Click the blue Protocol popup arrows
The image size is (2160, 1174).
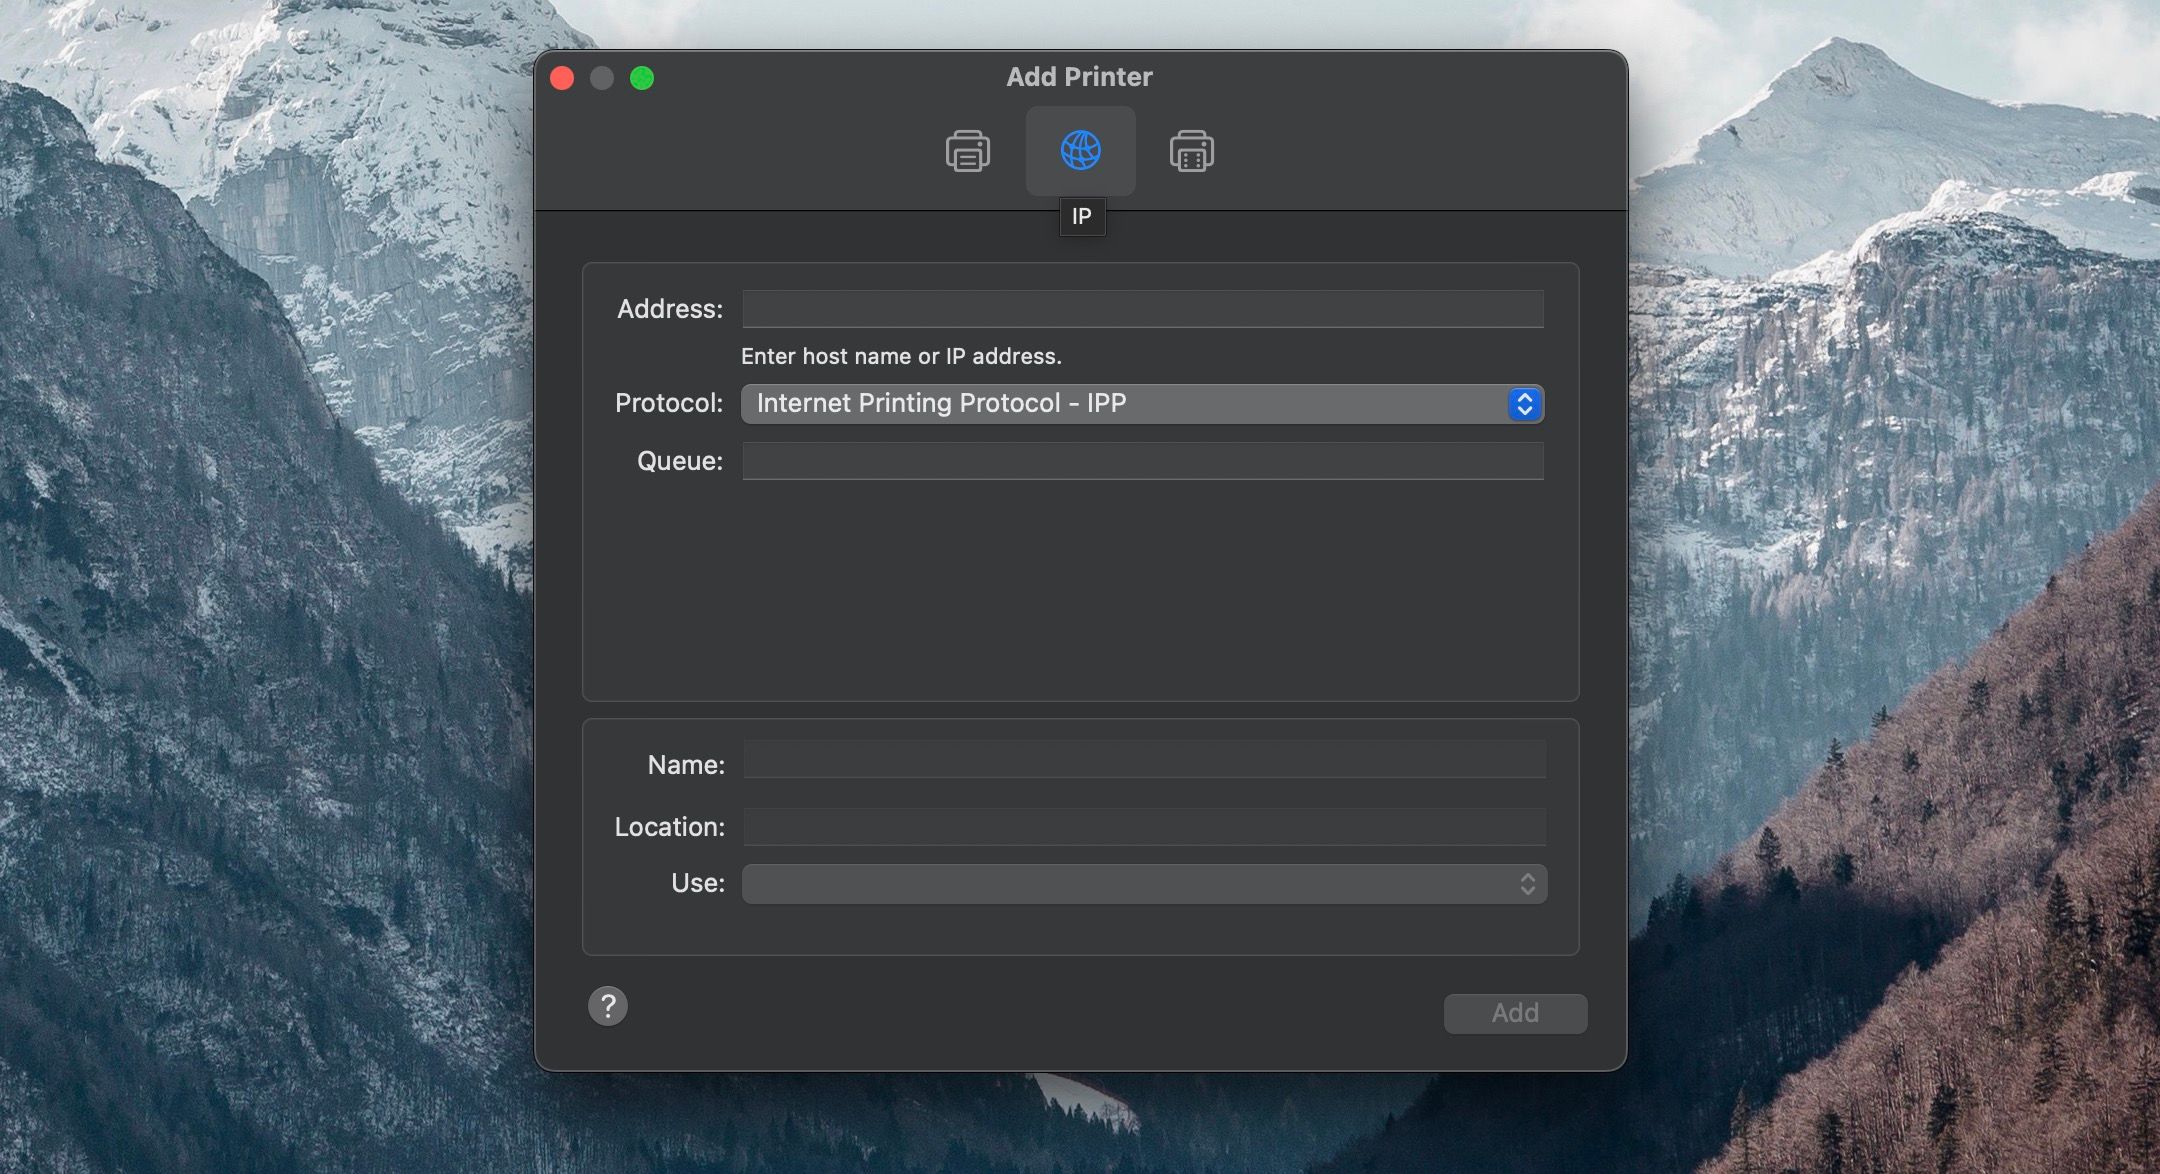point(1524,404)
